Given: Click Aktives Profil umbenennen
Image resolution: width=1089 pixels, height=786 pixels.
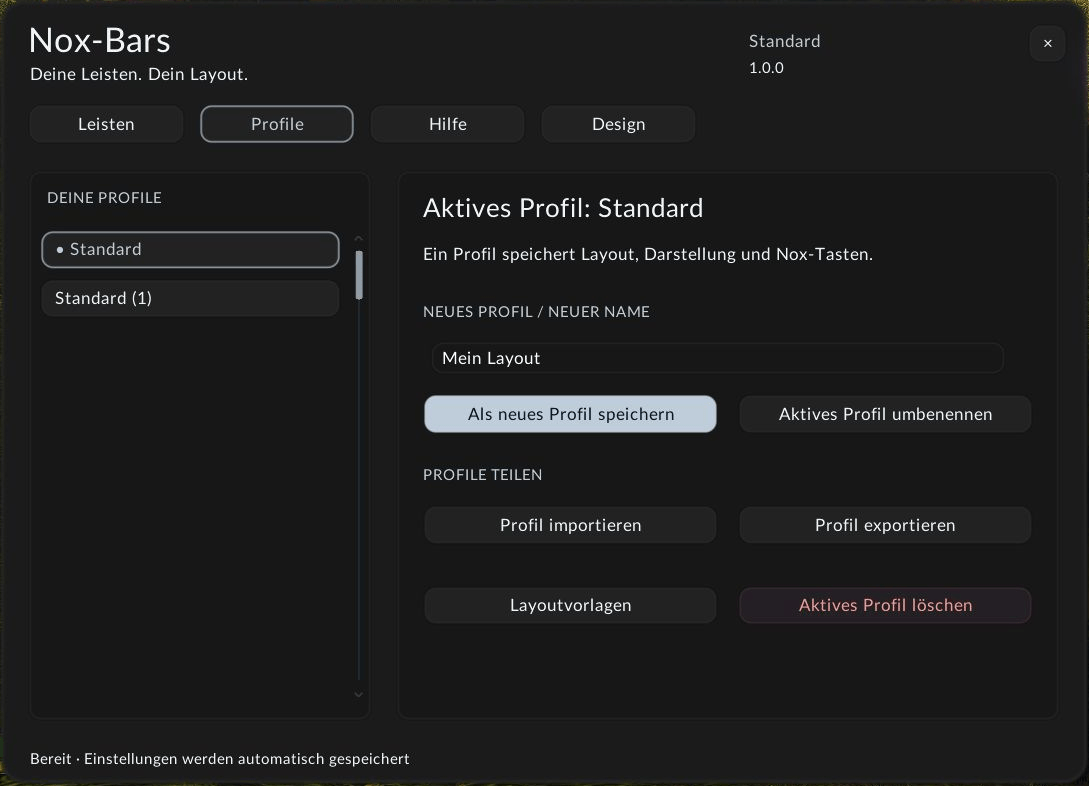Looking at the screenshot, I should pos(885,415).
